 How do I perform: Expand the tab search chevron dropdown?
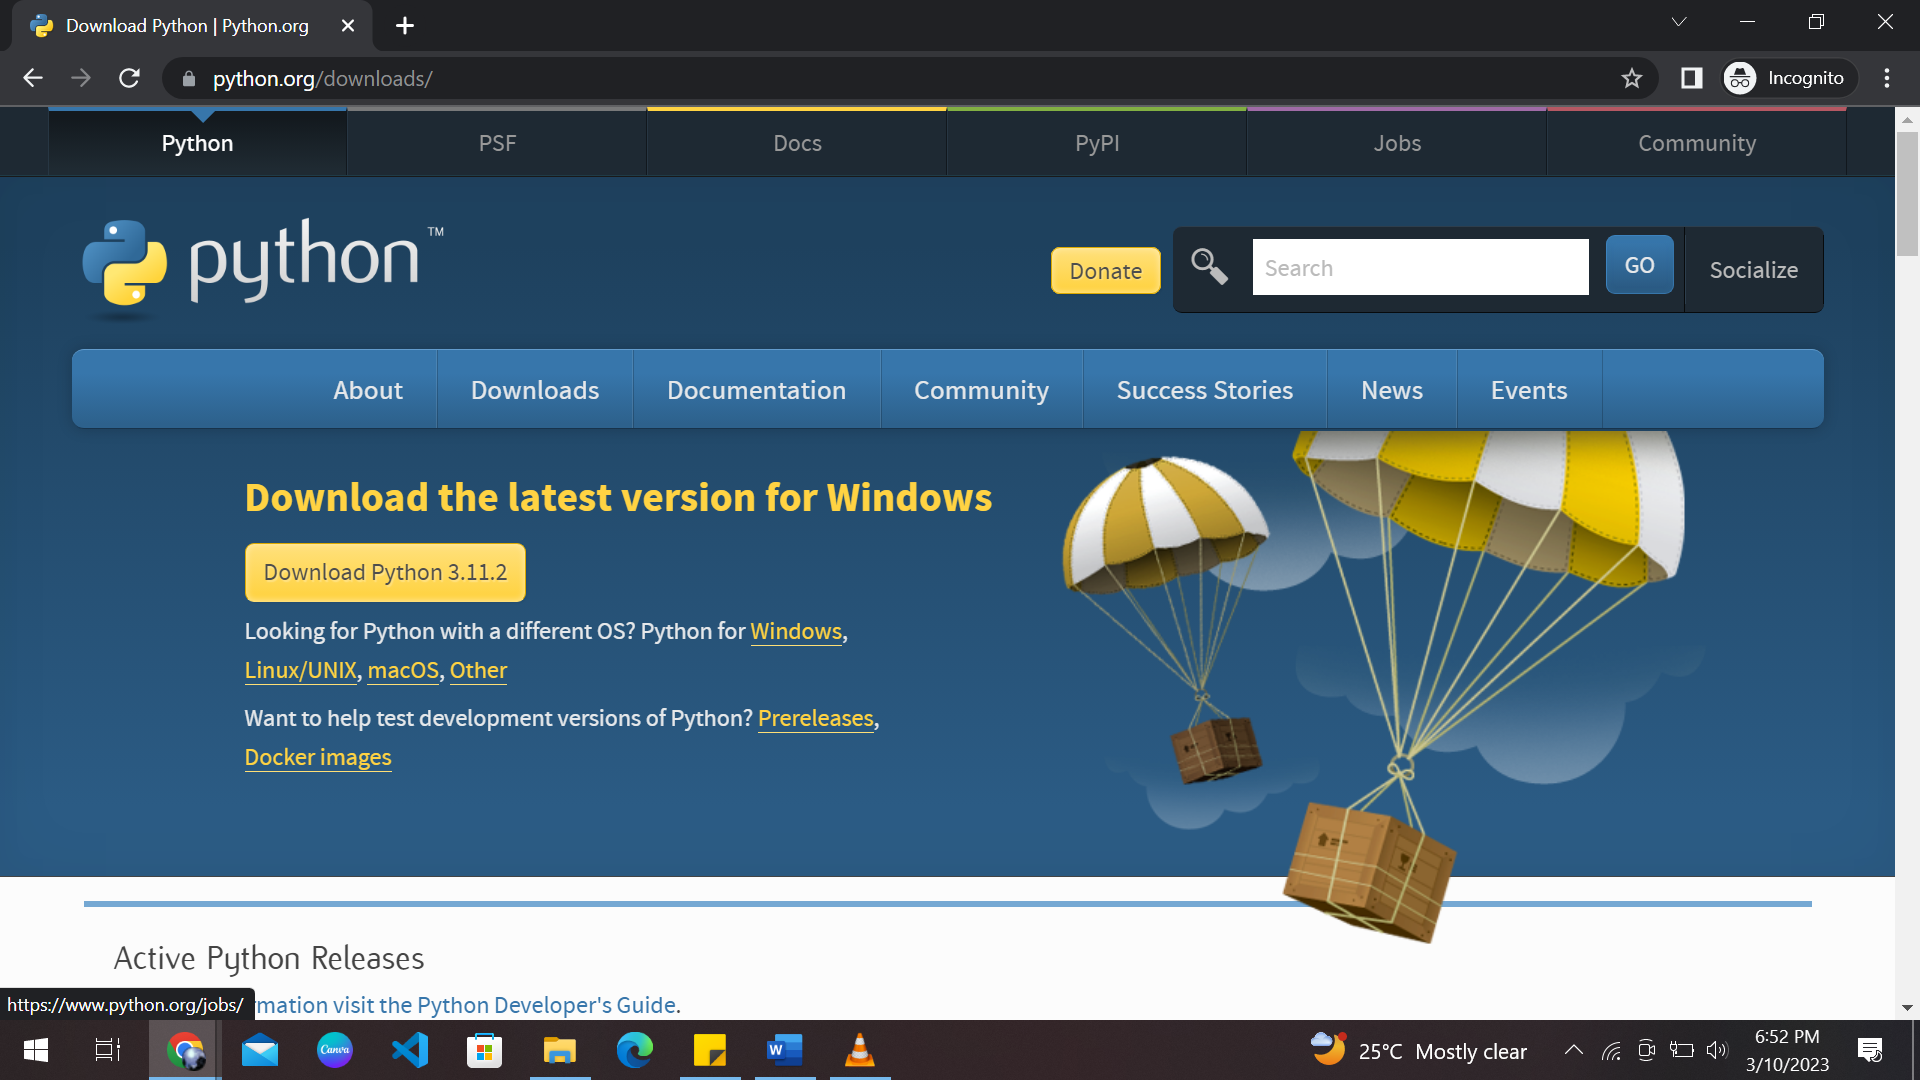(1679, 22)
